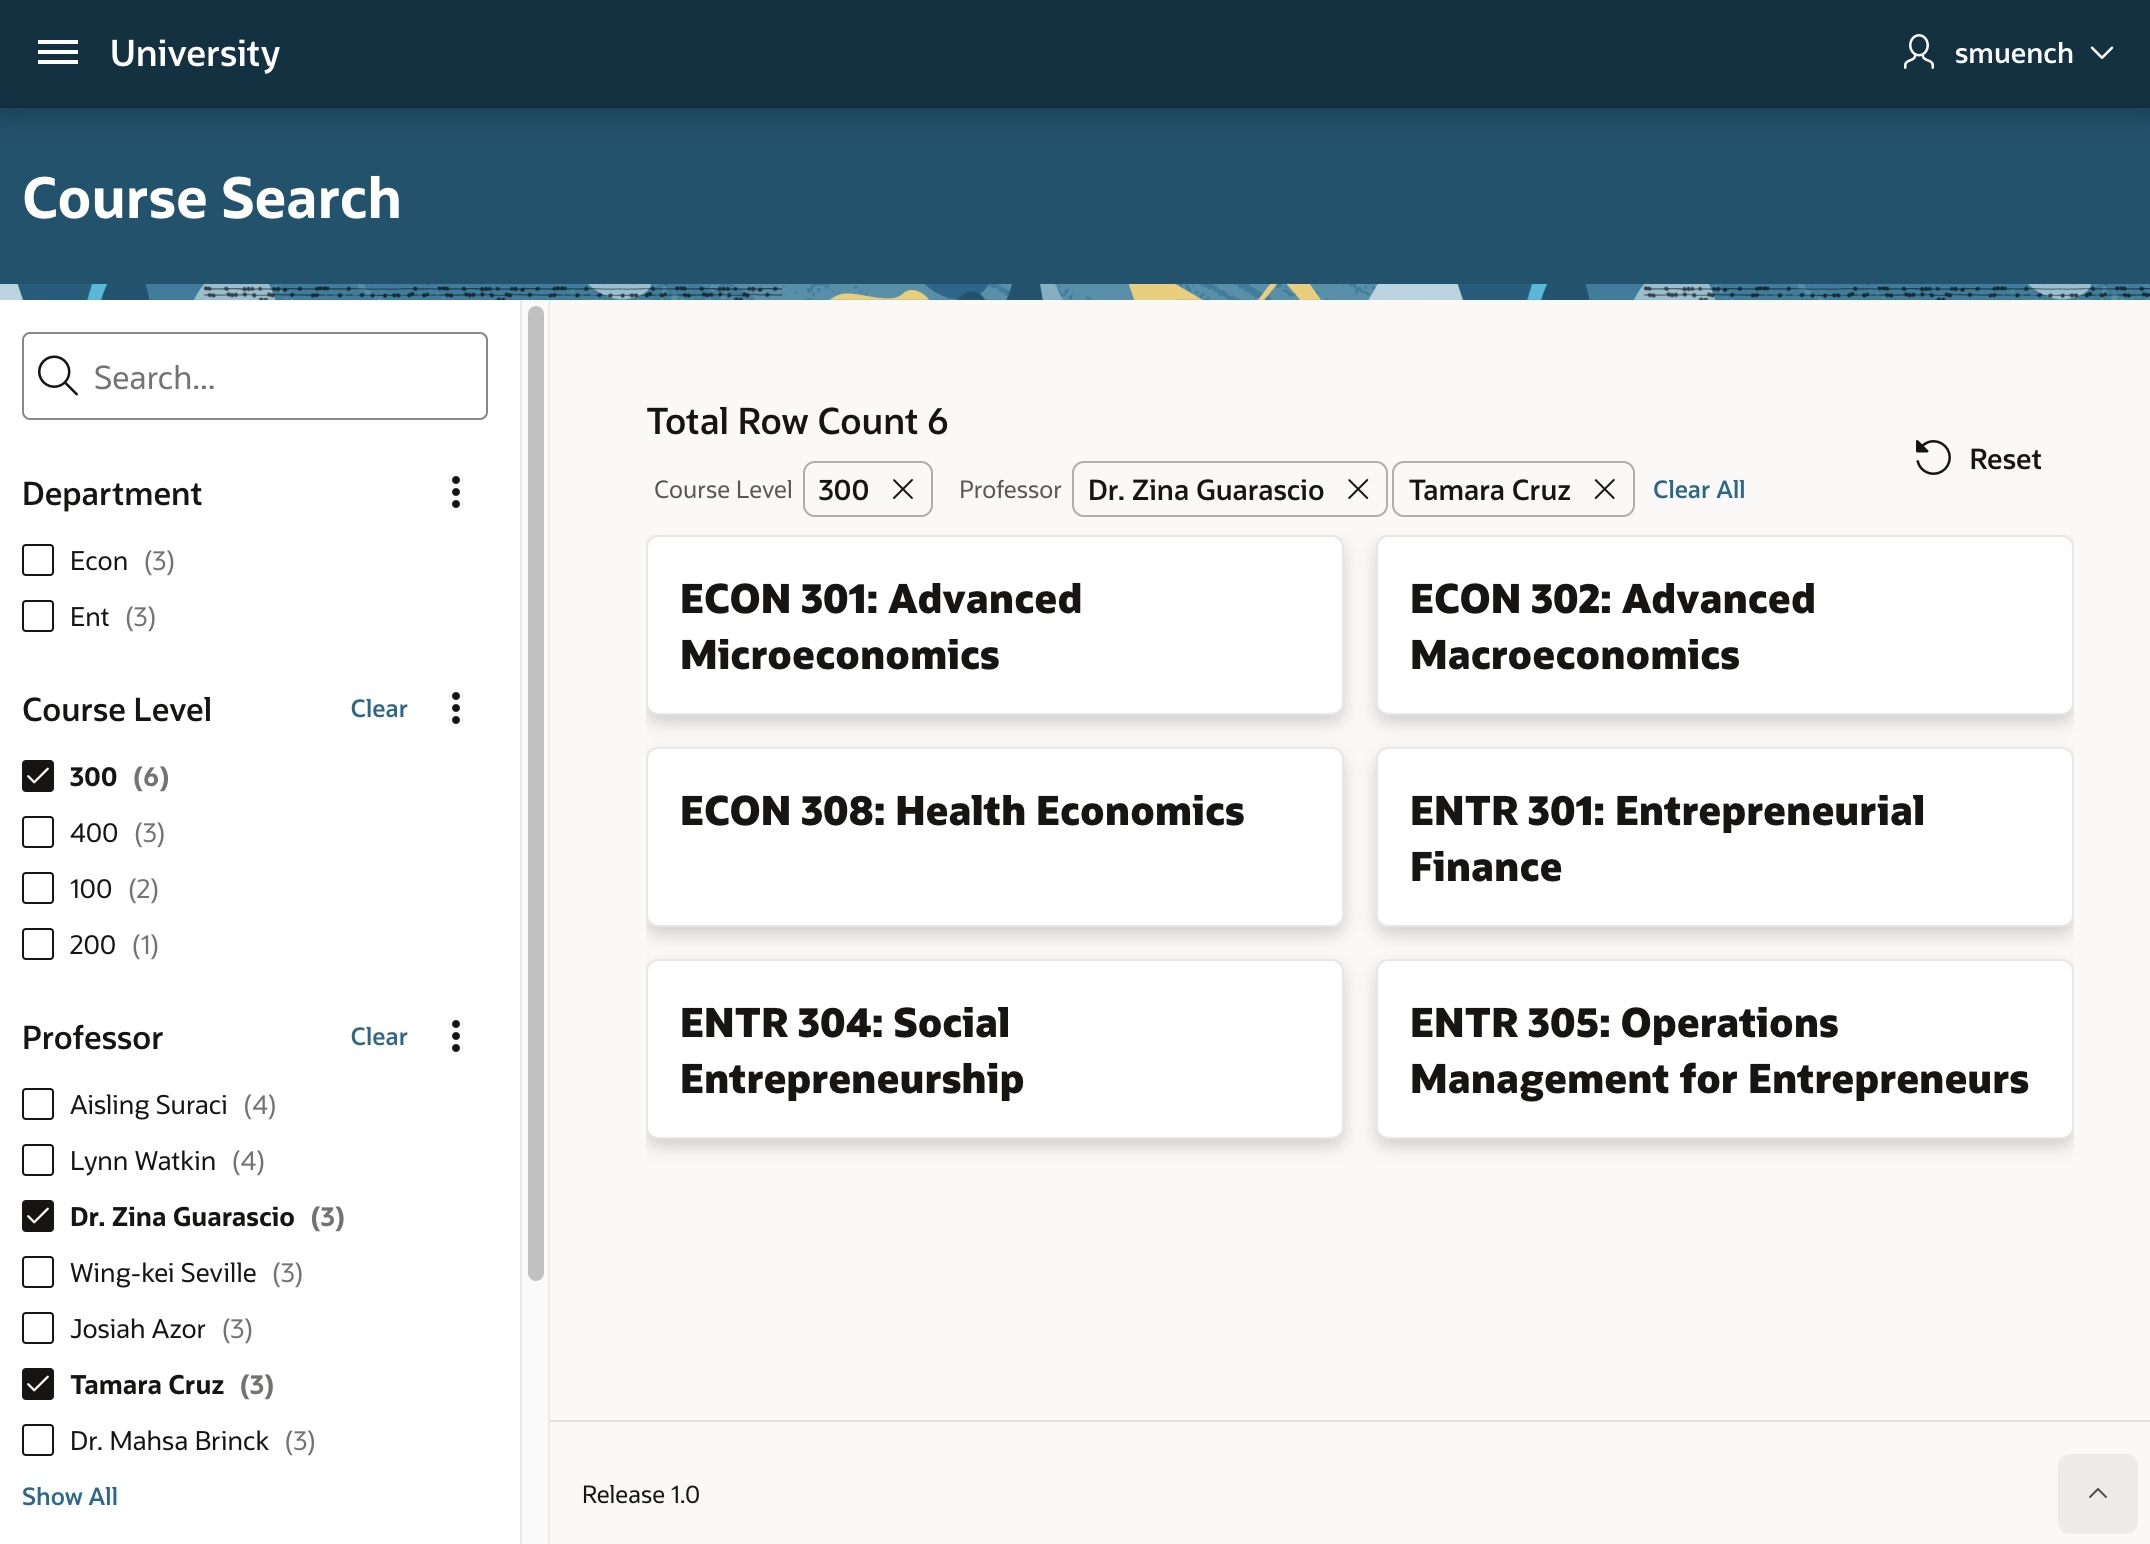Click the user profile icon

pyautogui.click(x=1917, y=52)
